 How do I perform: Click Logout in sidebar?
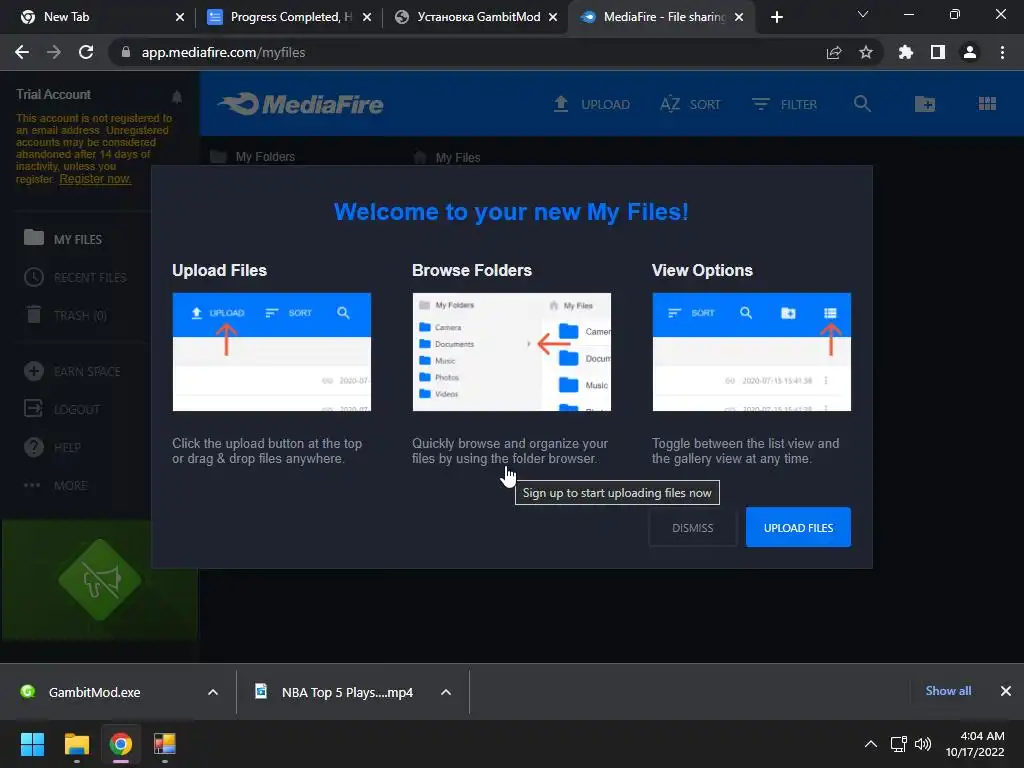[62, 409]
